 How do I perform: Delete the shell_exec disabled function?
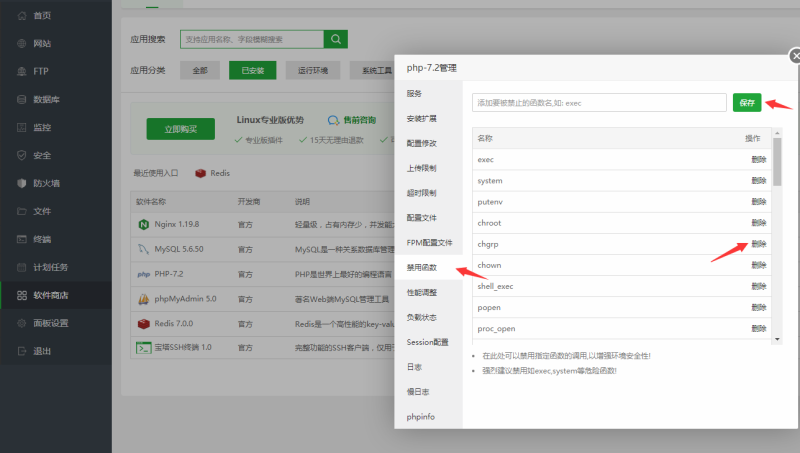(759, 286)
